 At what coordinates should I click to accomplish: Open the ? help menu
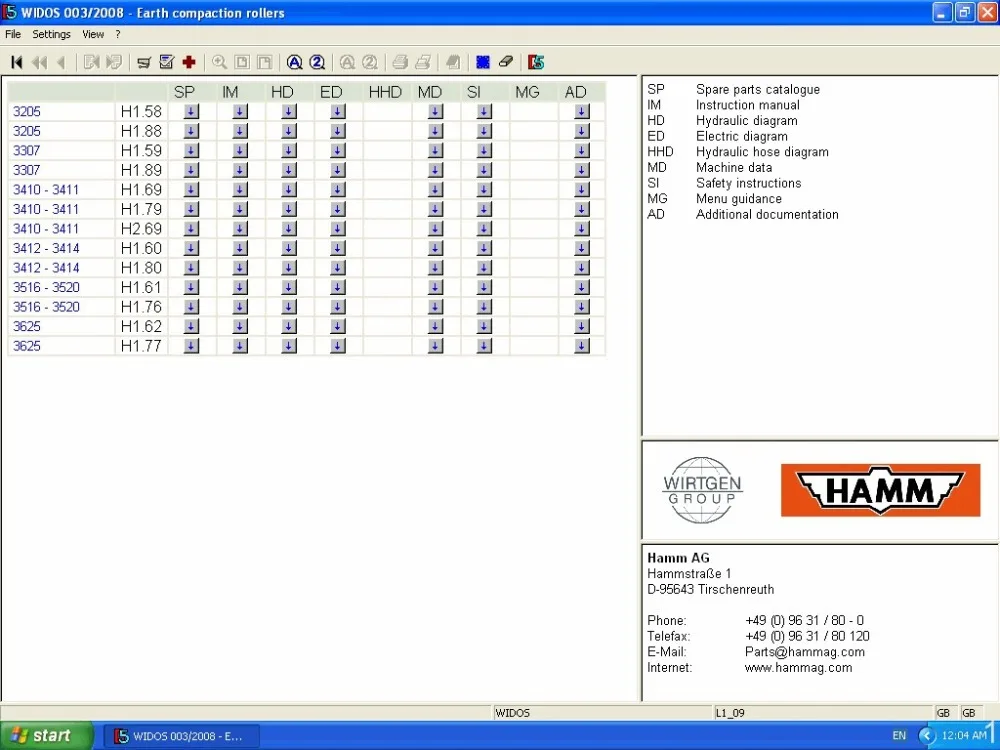pyautogui.click(x=118, y=34)
